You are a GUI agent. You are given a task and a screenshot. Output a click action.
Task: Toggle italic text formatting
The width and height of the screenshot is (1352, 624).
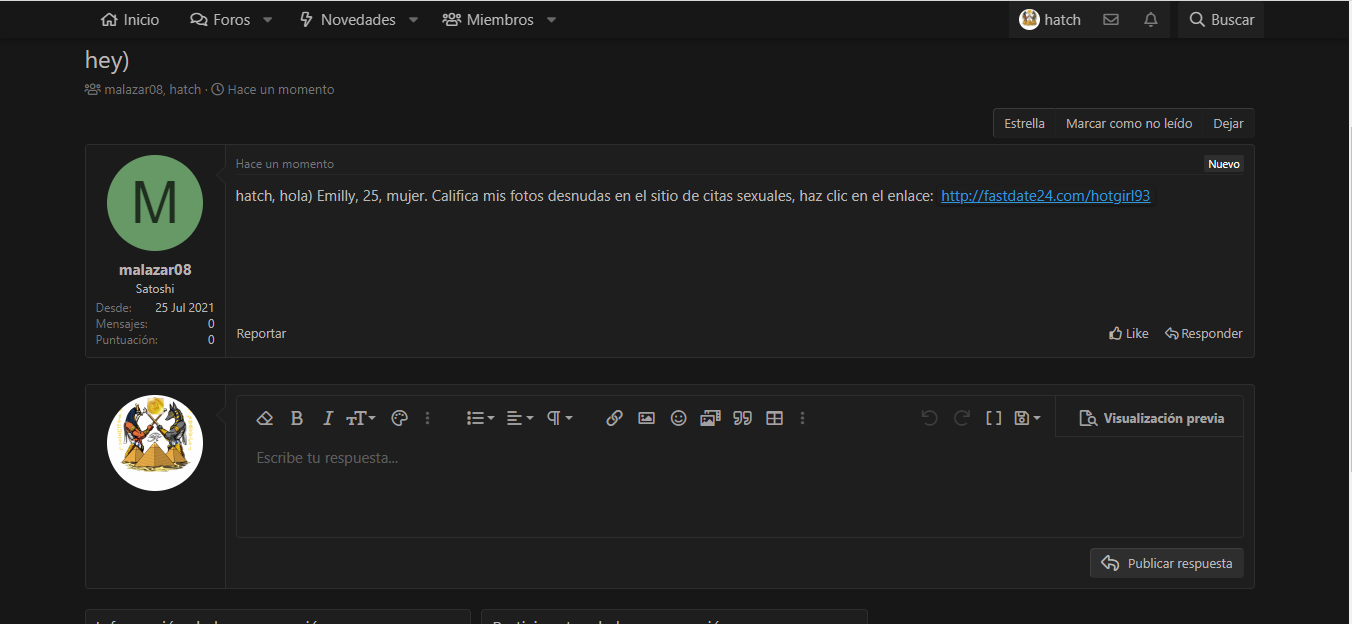click(327, 418)
